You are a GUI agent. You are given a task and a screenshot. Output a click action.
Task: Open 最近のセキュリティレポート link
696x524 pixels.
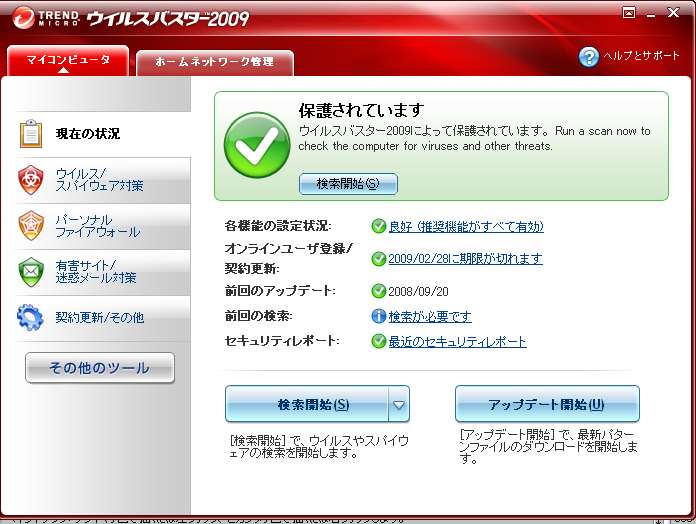457,342
